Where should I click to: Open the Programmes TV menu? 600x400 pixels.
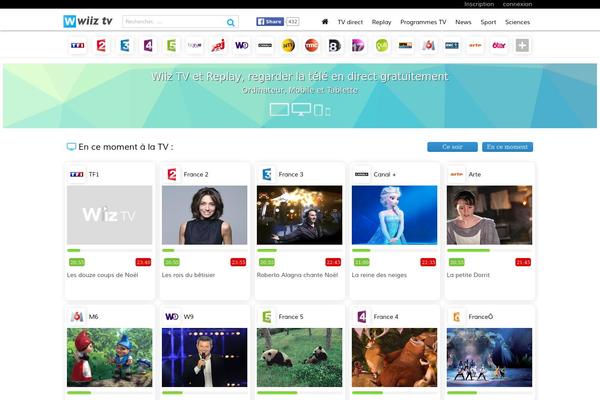point(423,22)
